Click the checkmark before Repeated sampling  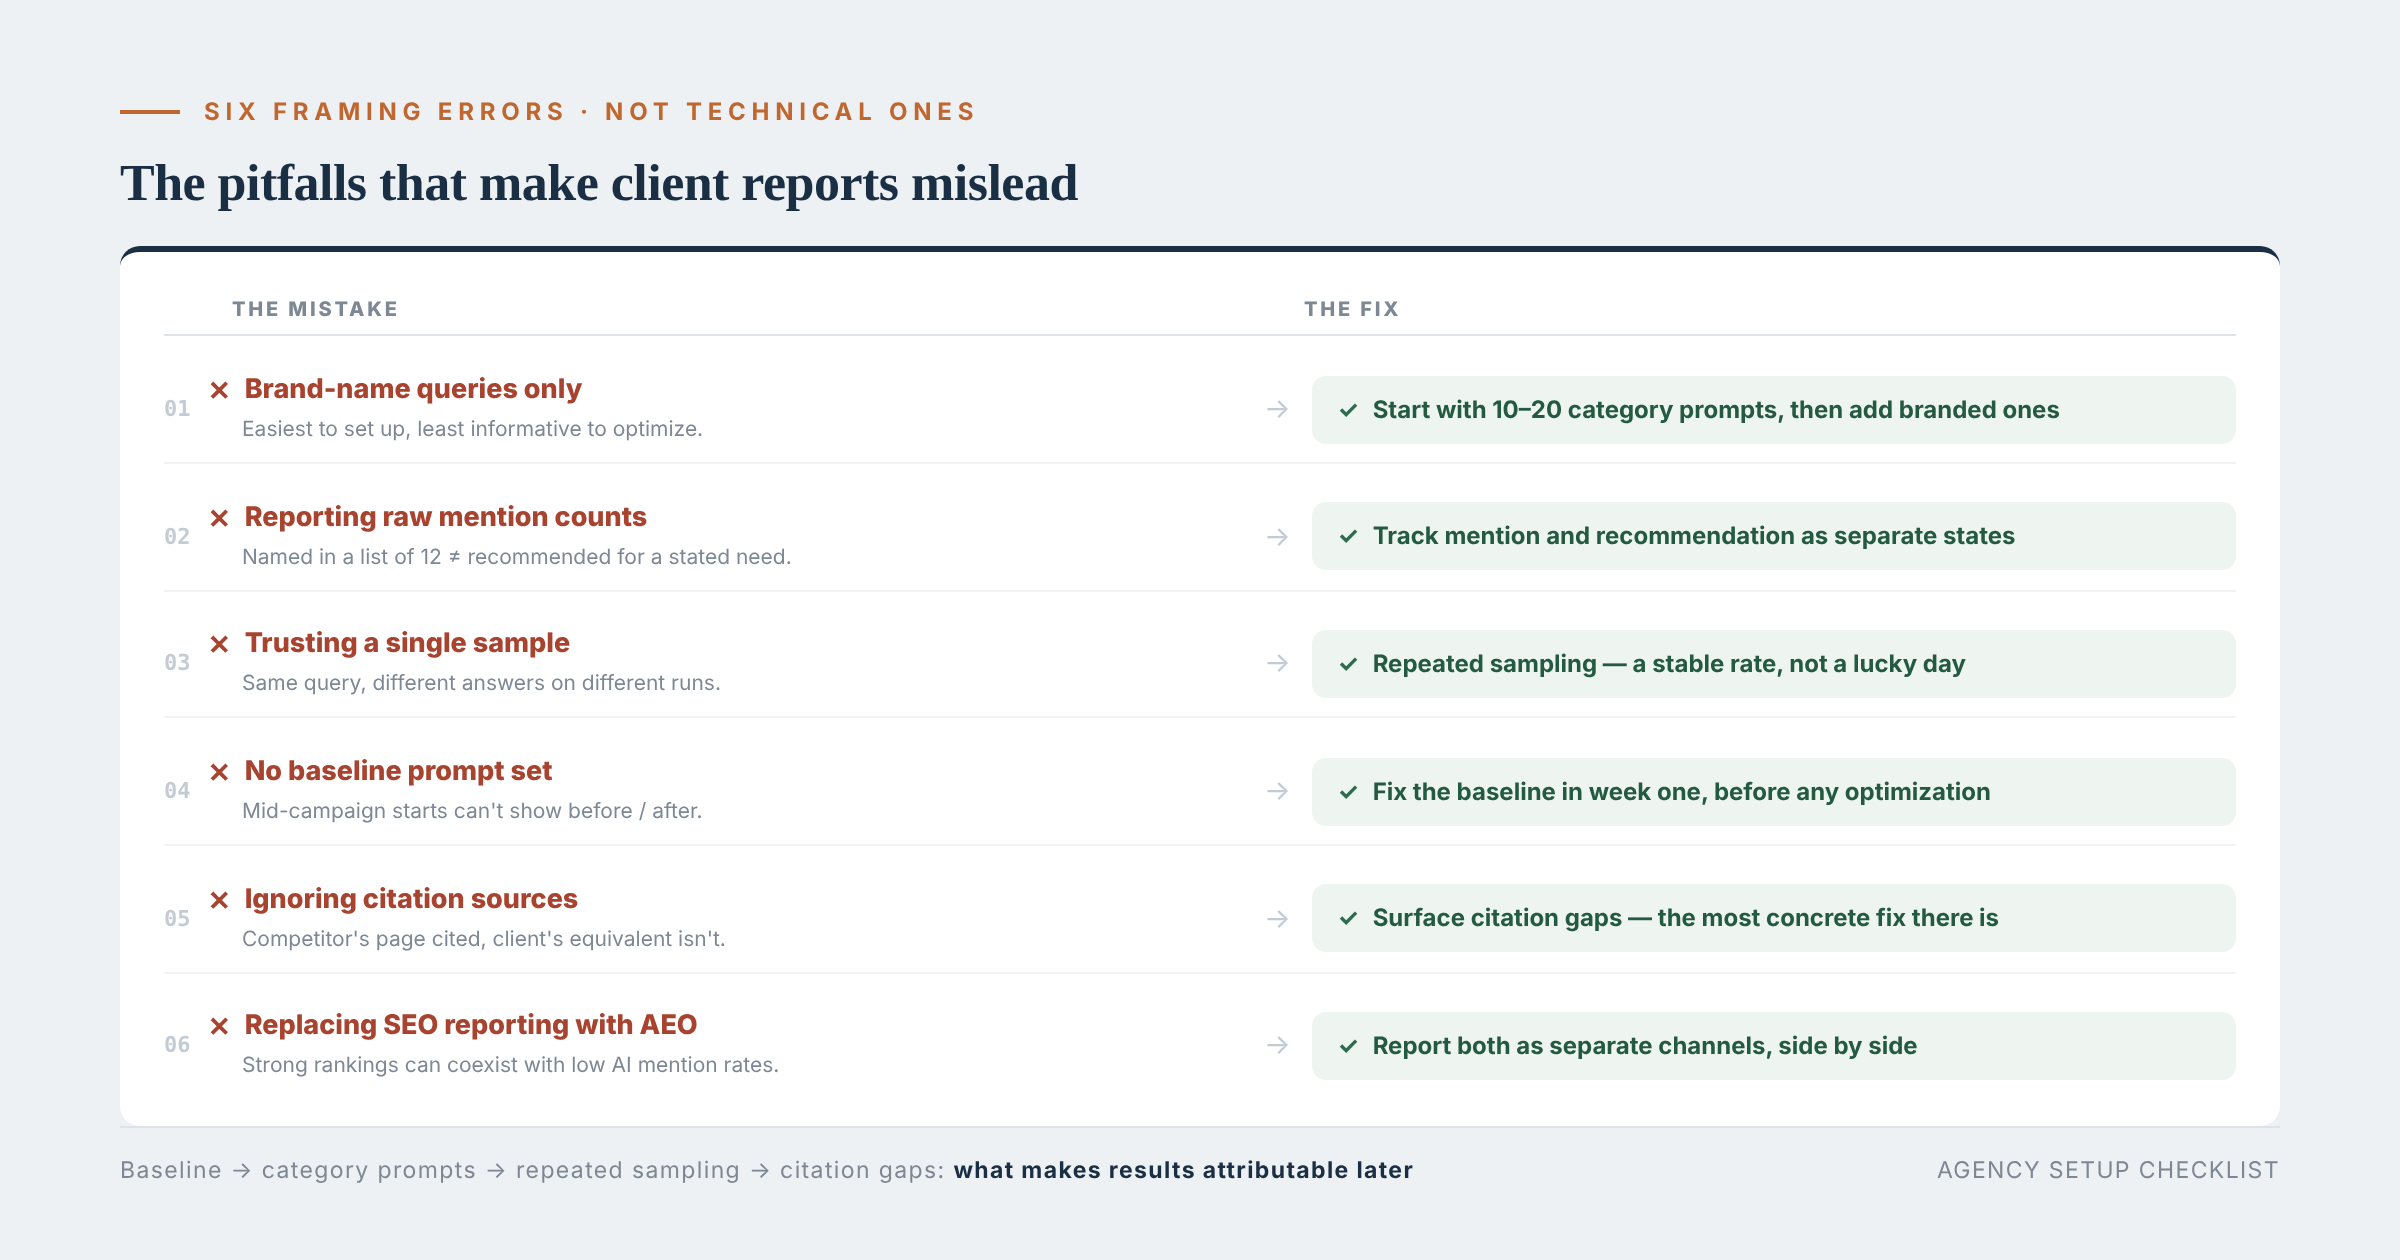(x=1348, y=664)
